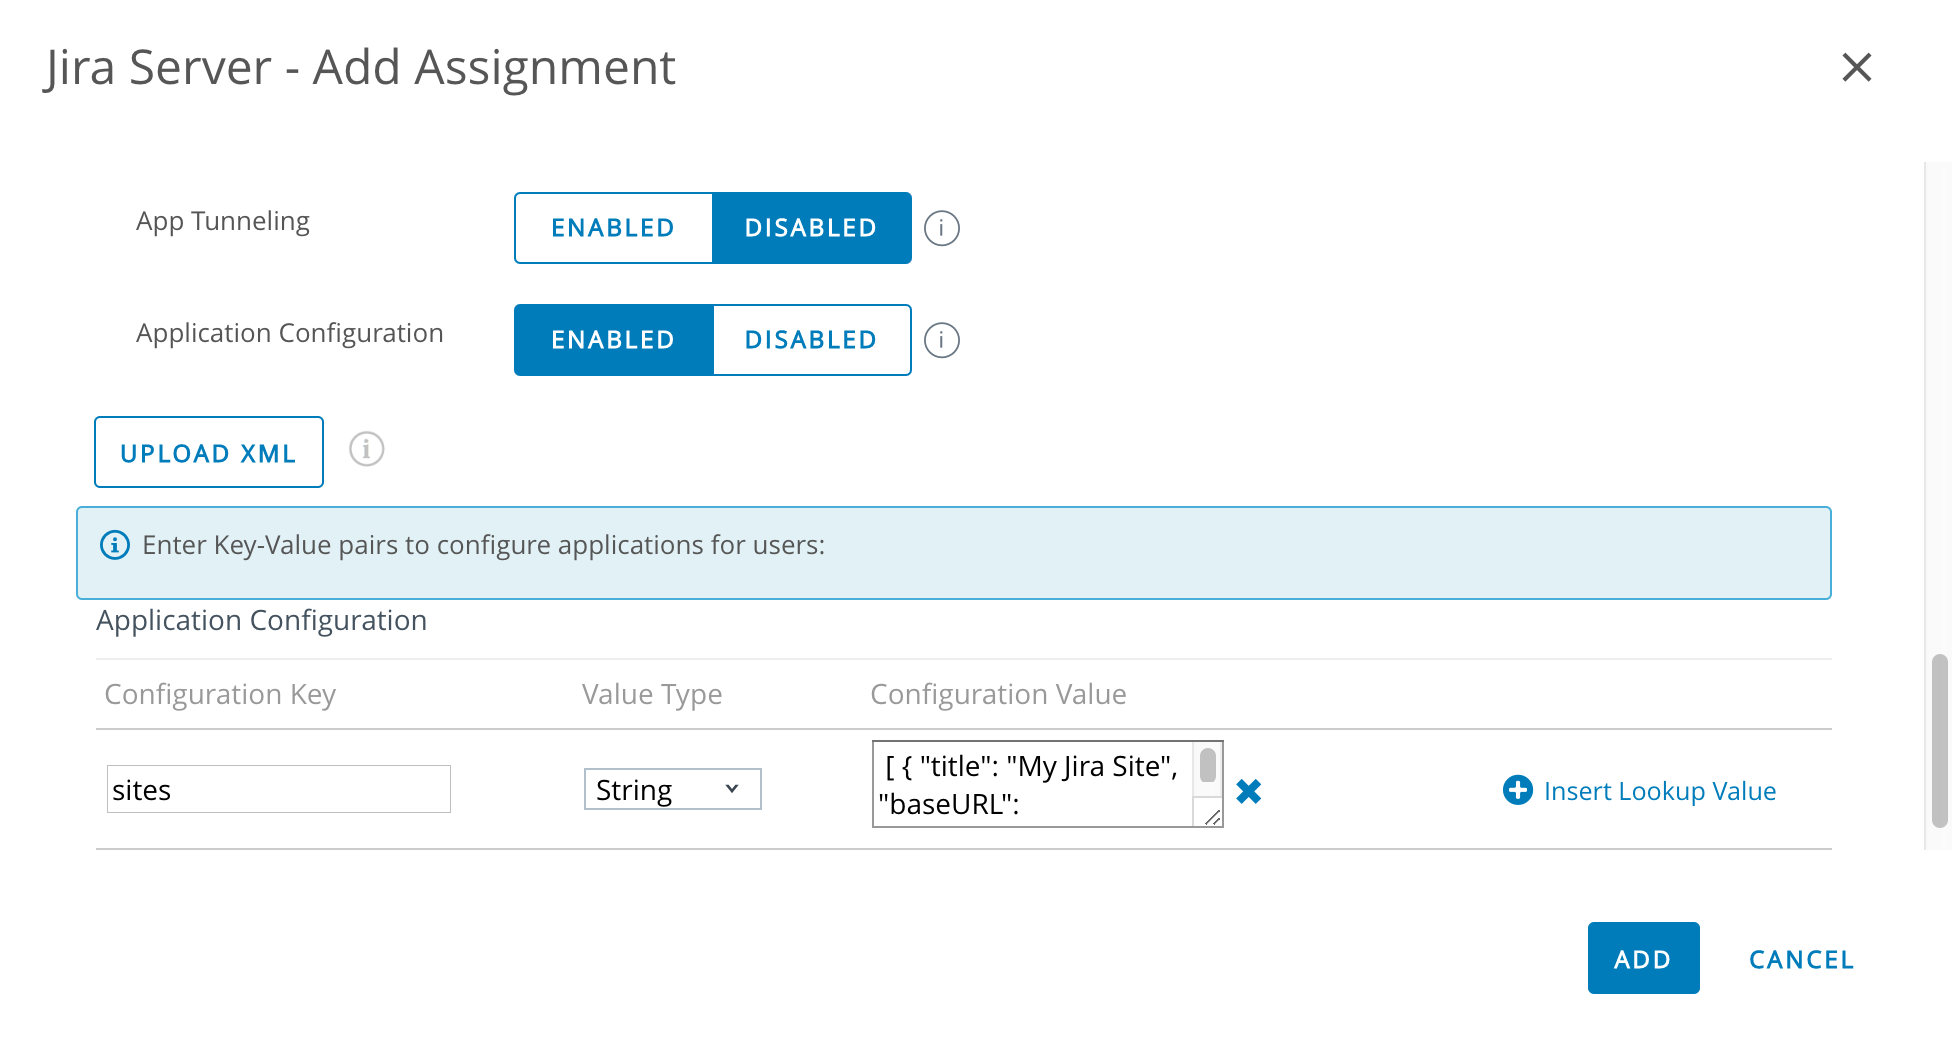This screenshot has height=1042, width=1952.
Task: Open the Application Configuration toggle info icon
Action: [x=941, y=340]
